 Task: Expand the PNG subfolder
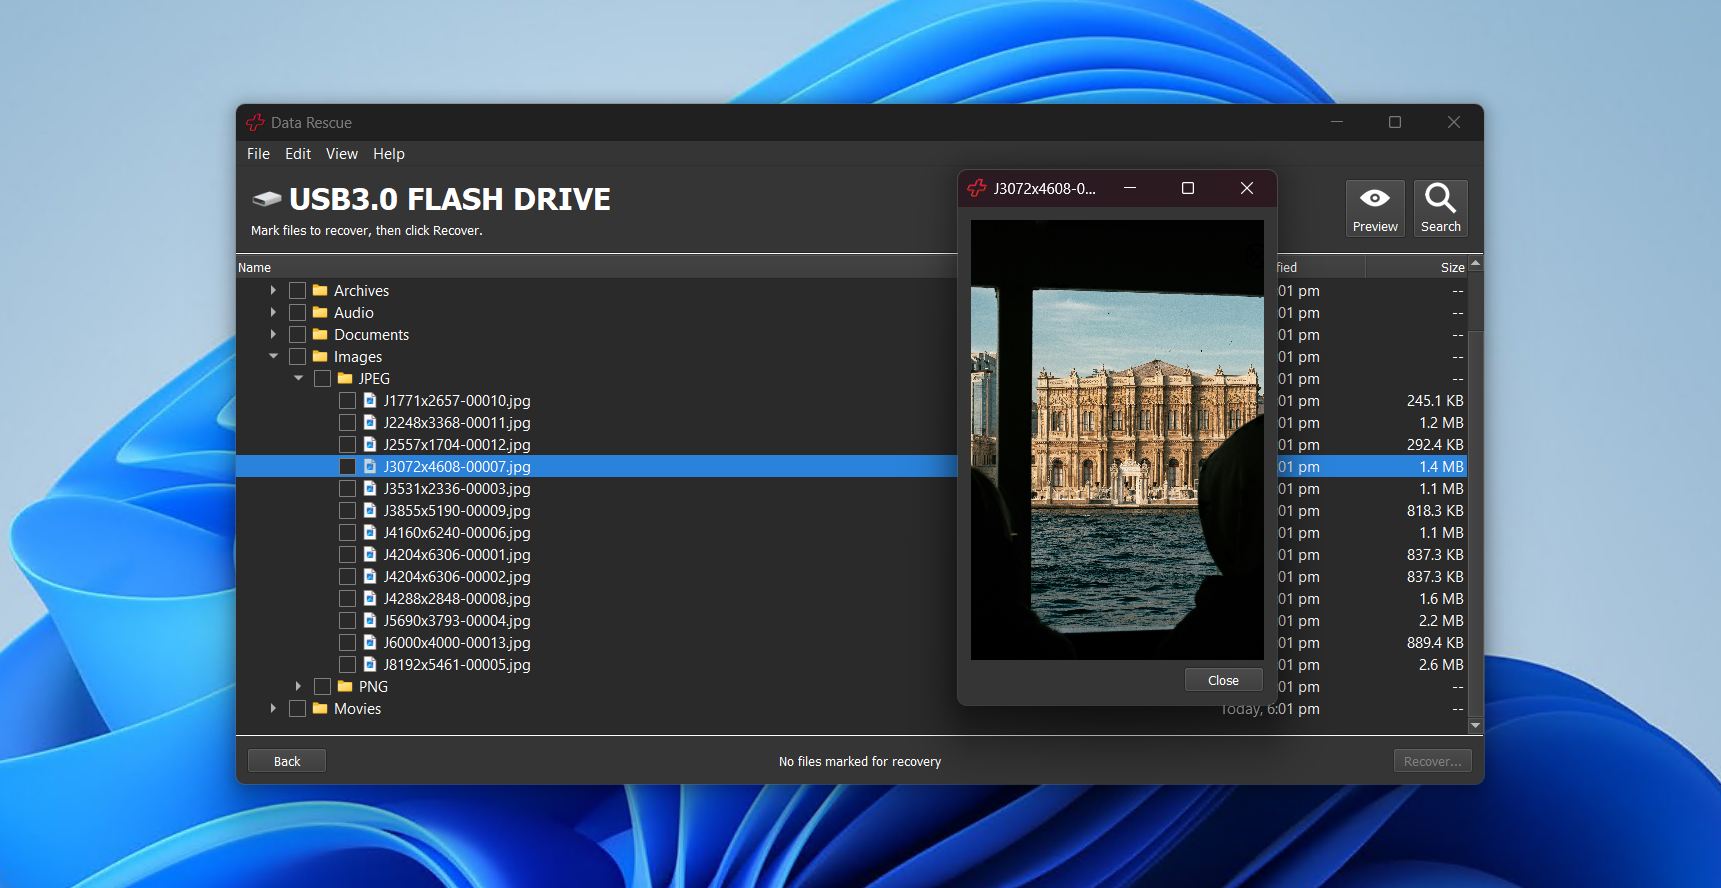click(x=298, y=686)
